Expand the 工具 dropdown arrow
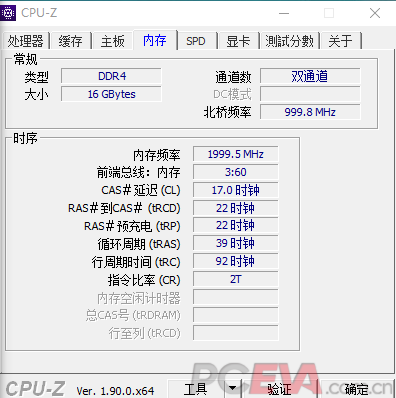Screen dimensions: 396x398 233,389
